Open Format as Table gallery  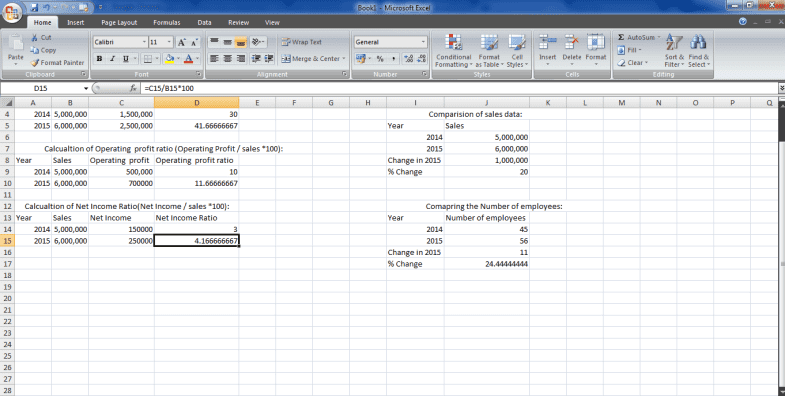pos(489,51)
